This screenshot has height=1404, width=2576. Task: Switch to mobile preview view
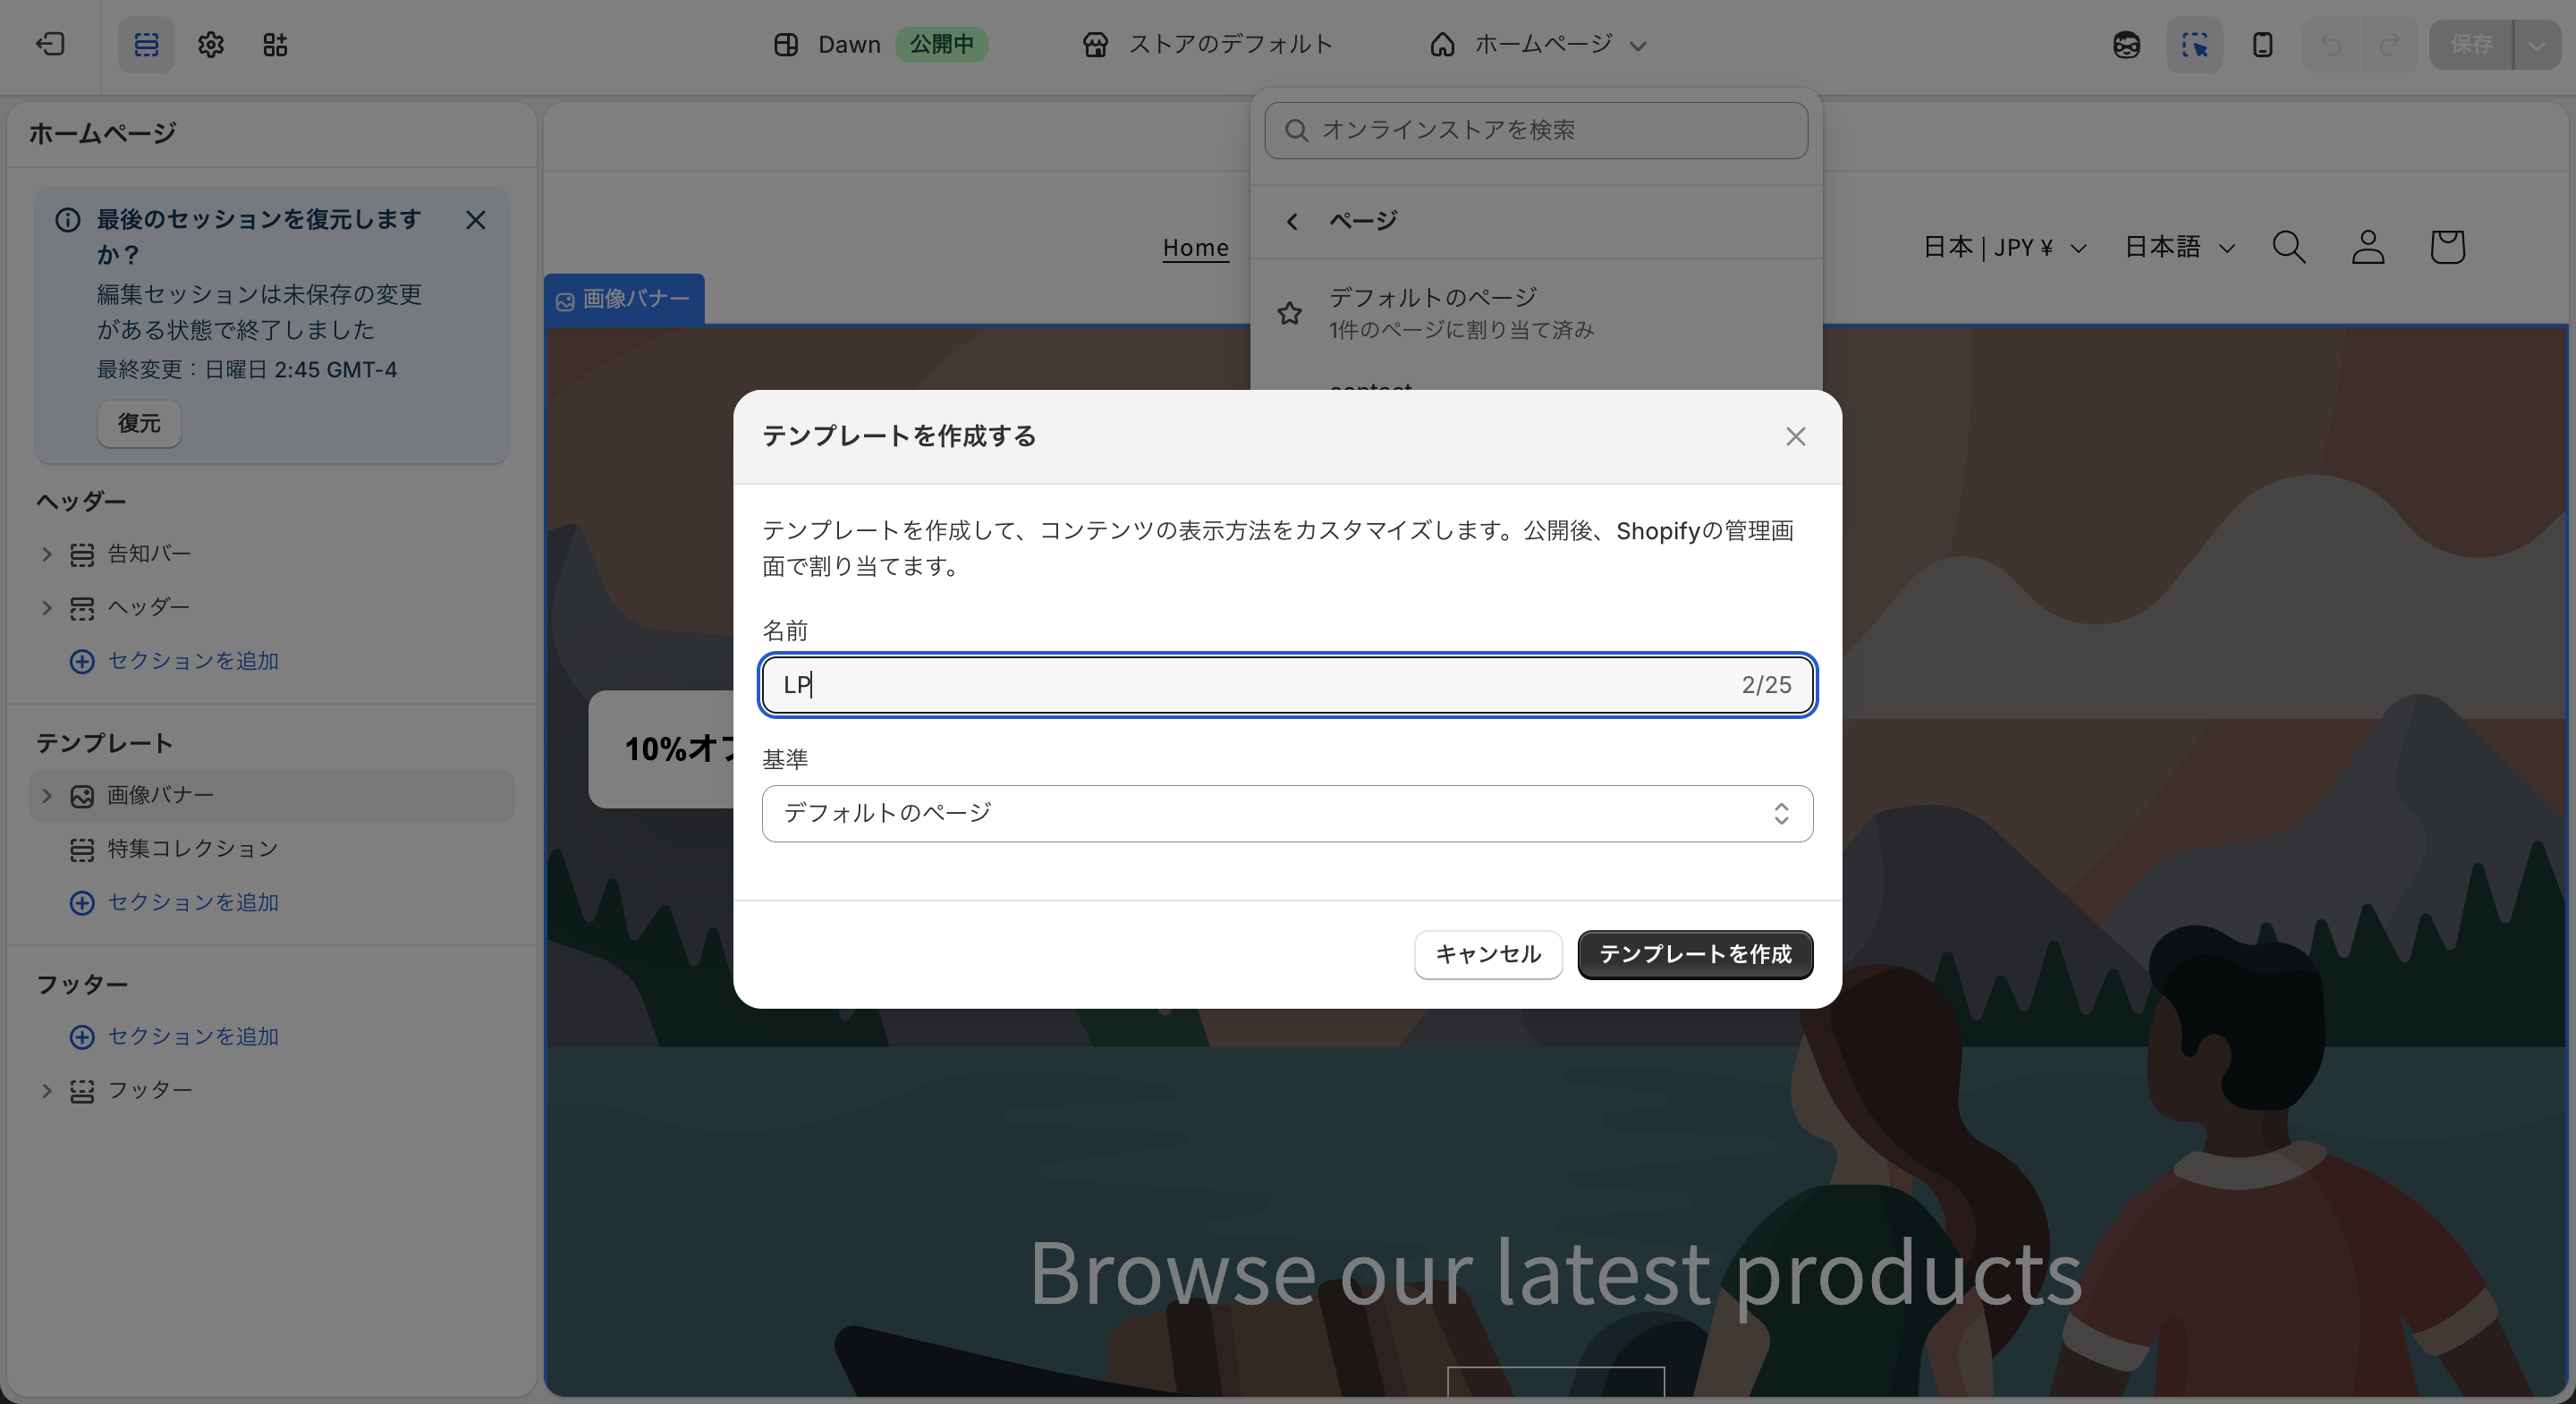[x=2261, y=44]
